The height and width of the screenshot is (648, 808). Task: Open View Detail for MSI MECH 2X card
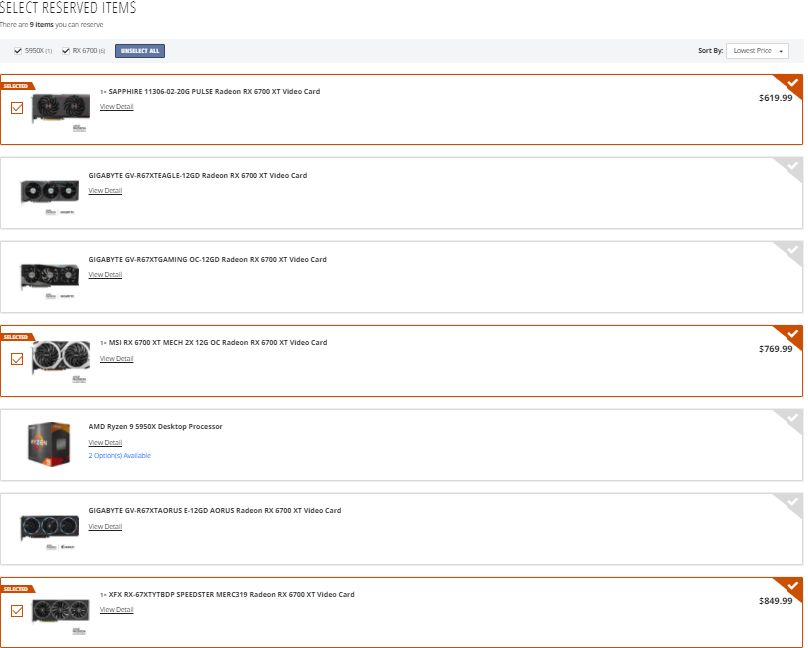coord(116,359)
